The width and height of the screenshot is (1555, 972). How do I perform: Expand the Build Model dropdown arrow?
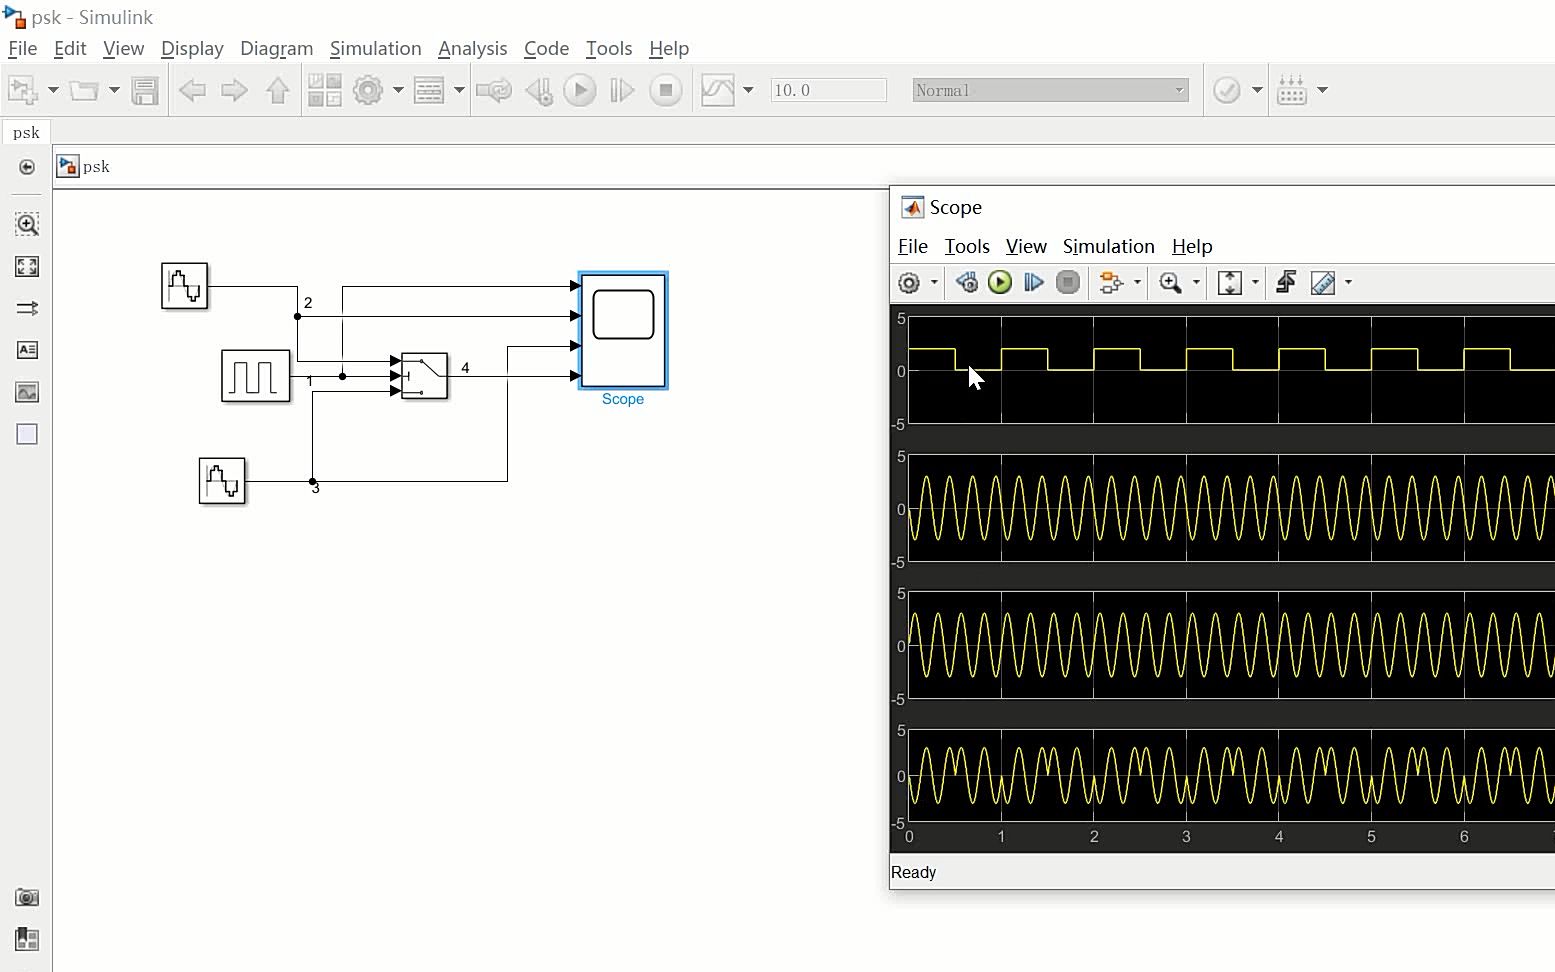[x=1322, y=90]
